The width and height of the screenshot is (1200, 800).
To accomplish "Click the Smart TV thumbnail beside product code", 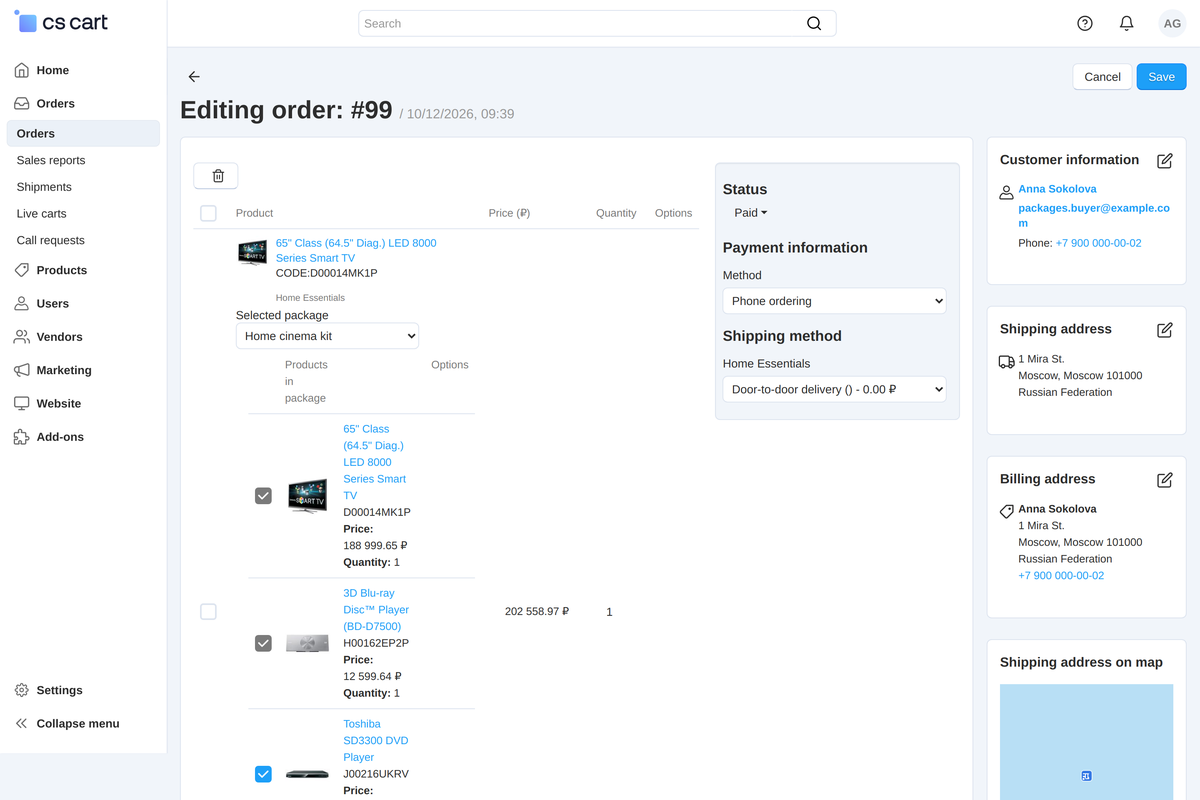I will point(252,252).
